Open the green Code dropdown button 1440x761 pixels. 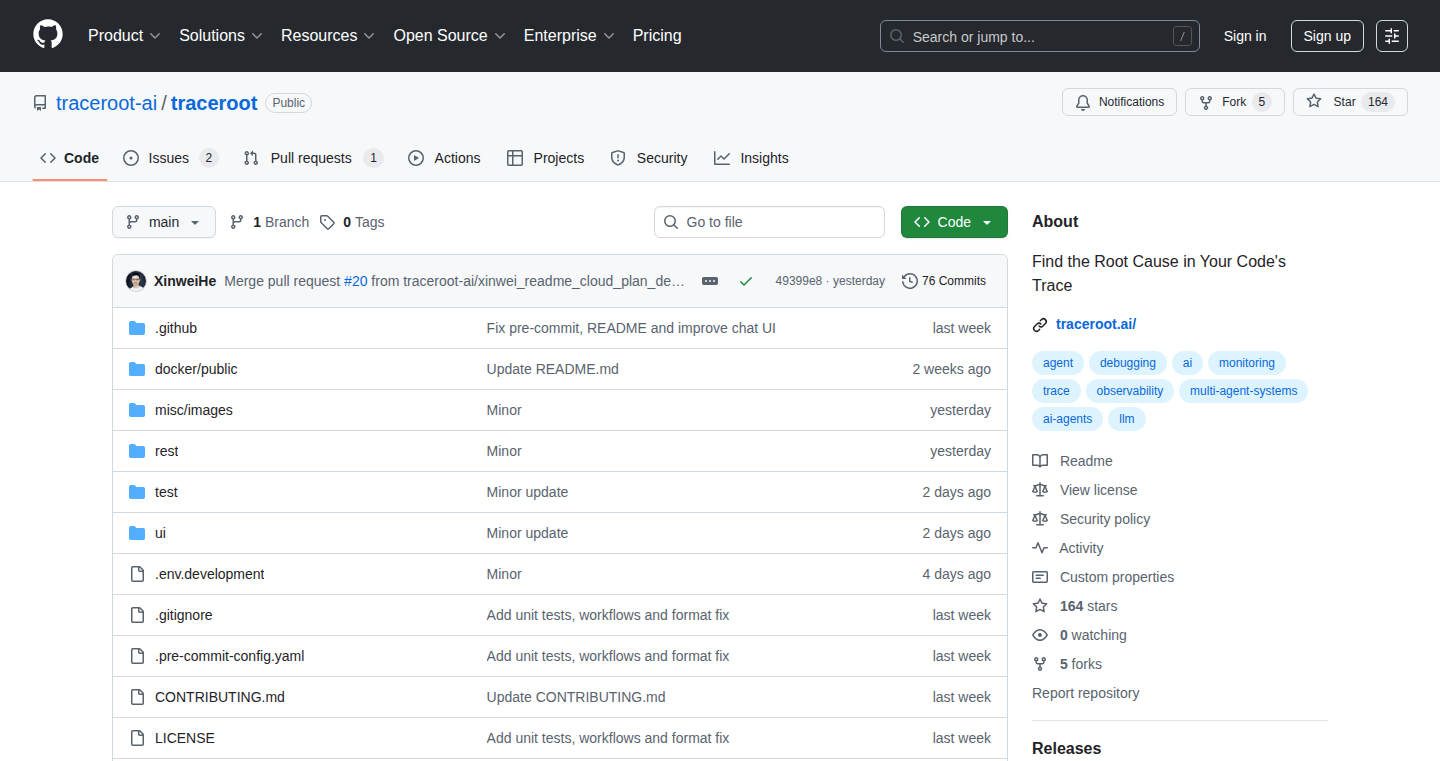954,222
